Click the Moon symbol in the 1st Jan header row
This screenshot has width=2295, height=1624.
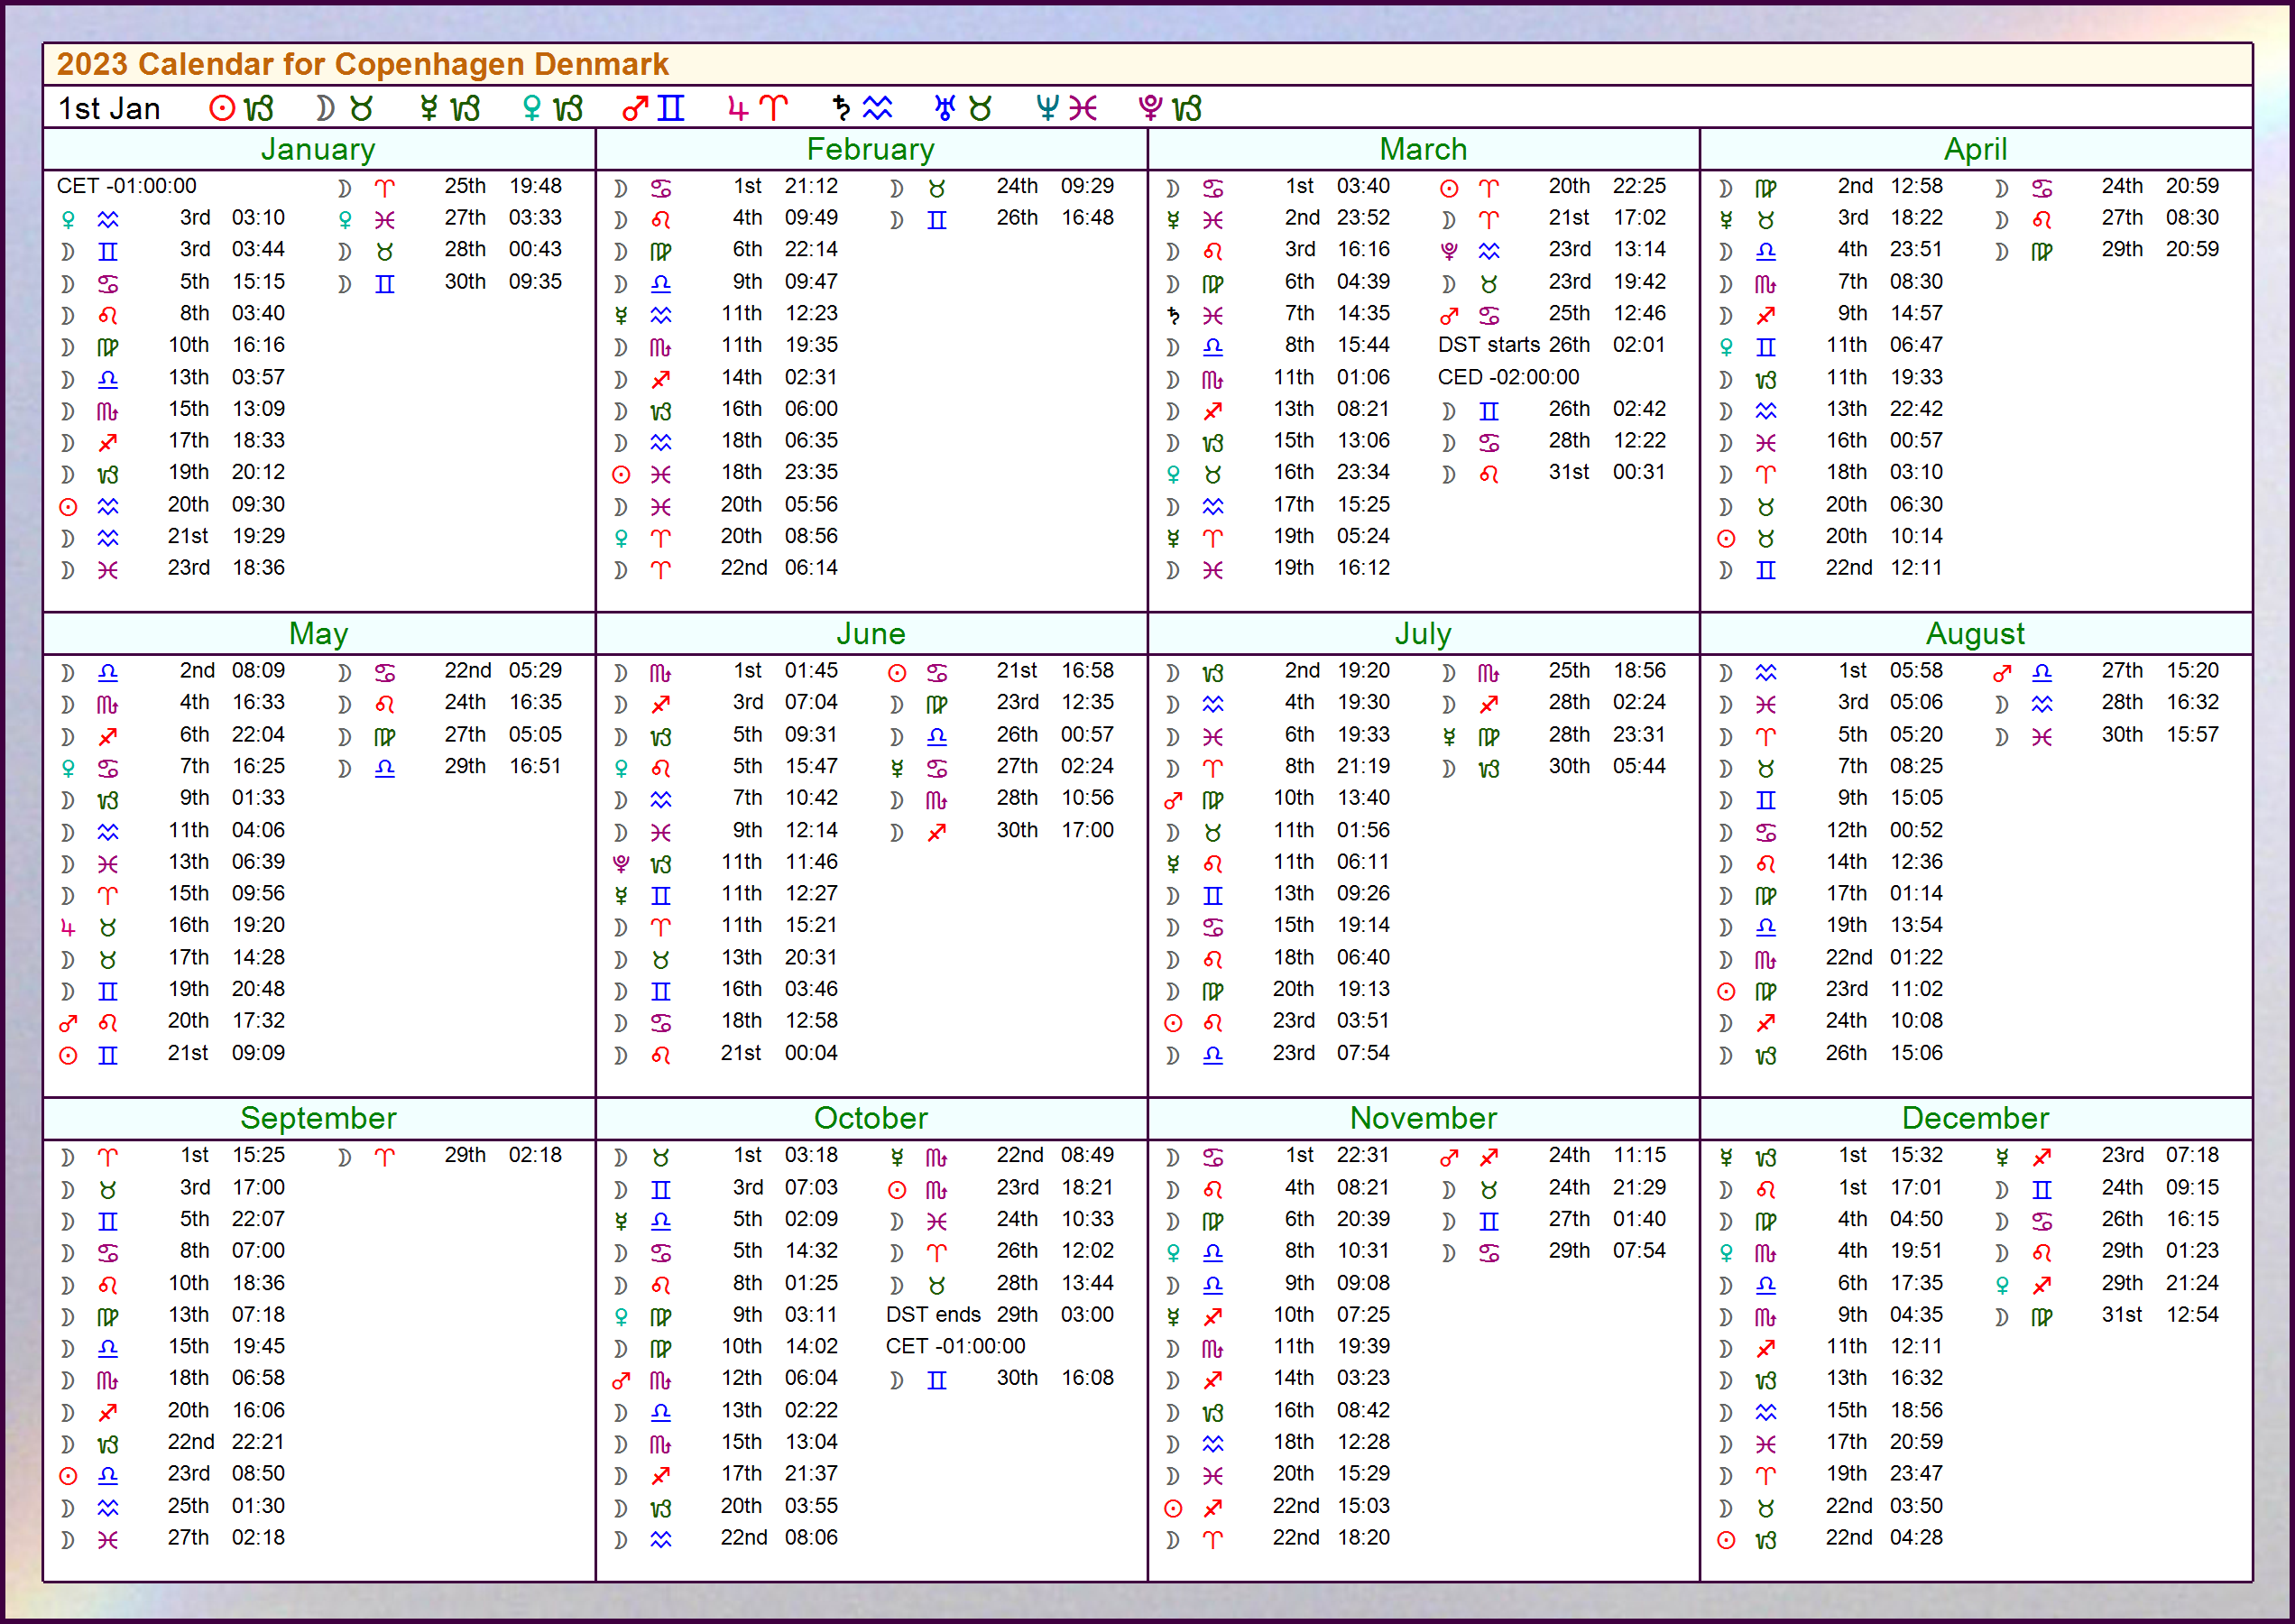(x=325, y=108)
